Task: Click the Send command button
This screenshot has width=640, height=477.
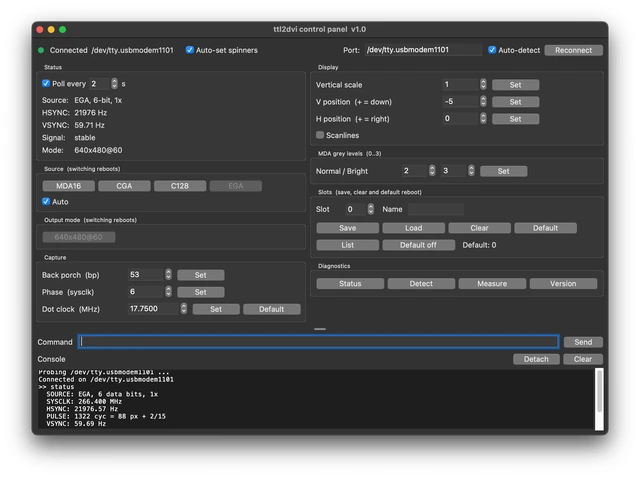Action: click(583, 342)
